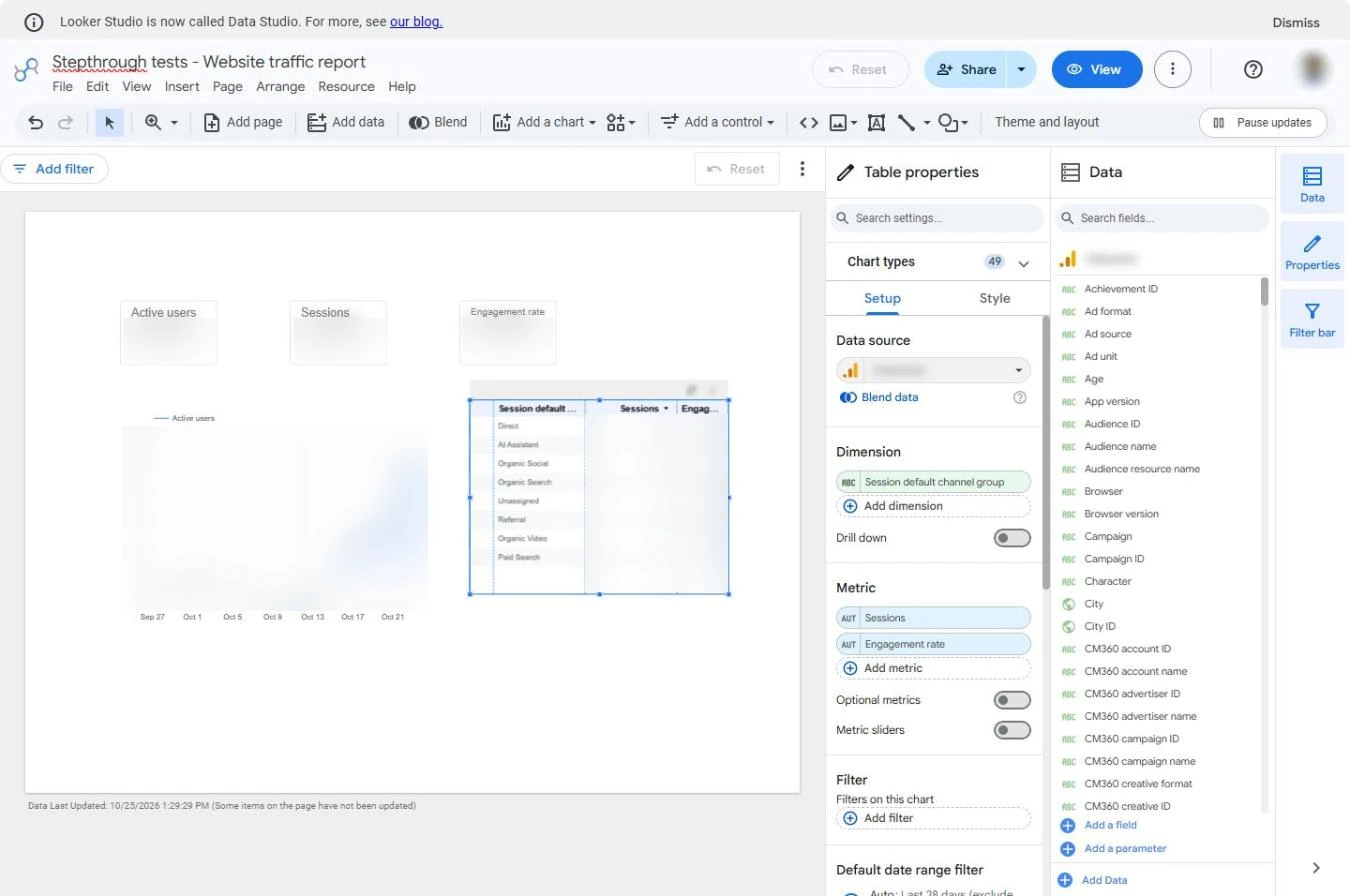Open the more options menu beside View
The image size is (1350, 896).
click(x=1172, y=69)
